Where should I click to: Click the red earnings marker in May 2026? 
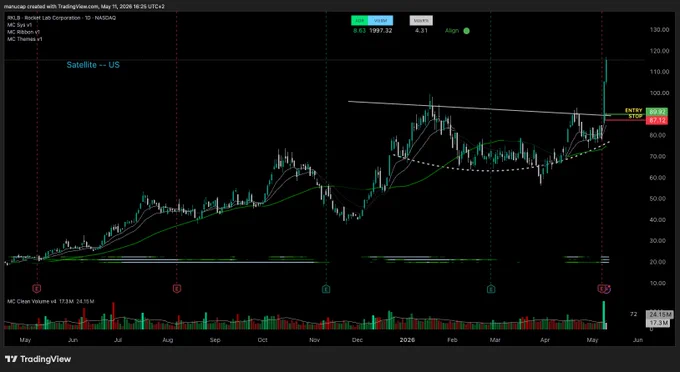pyautogui.click(x=602, y=288)
